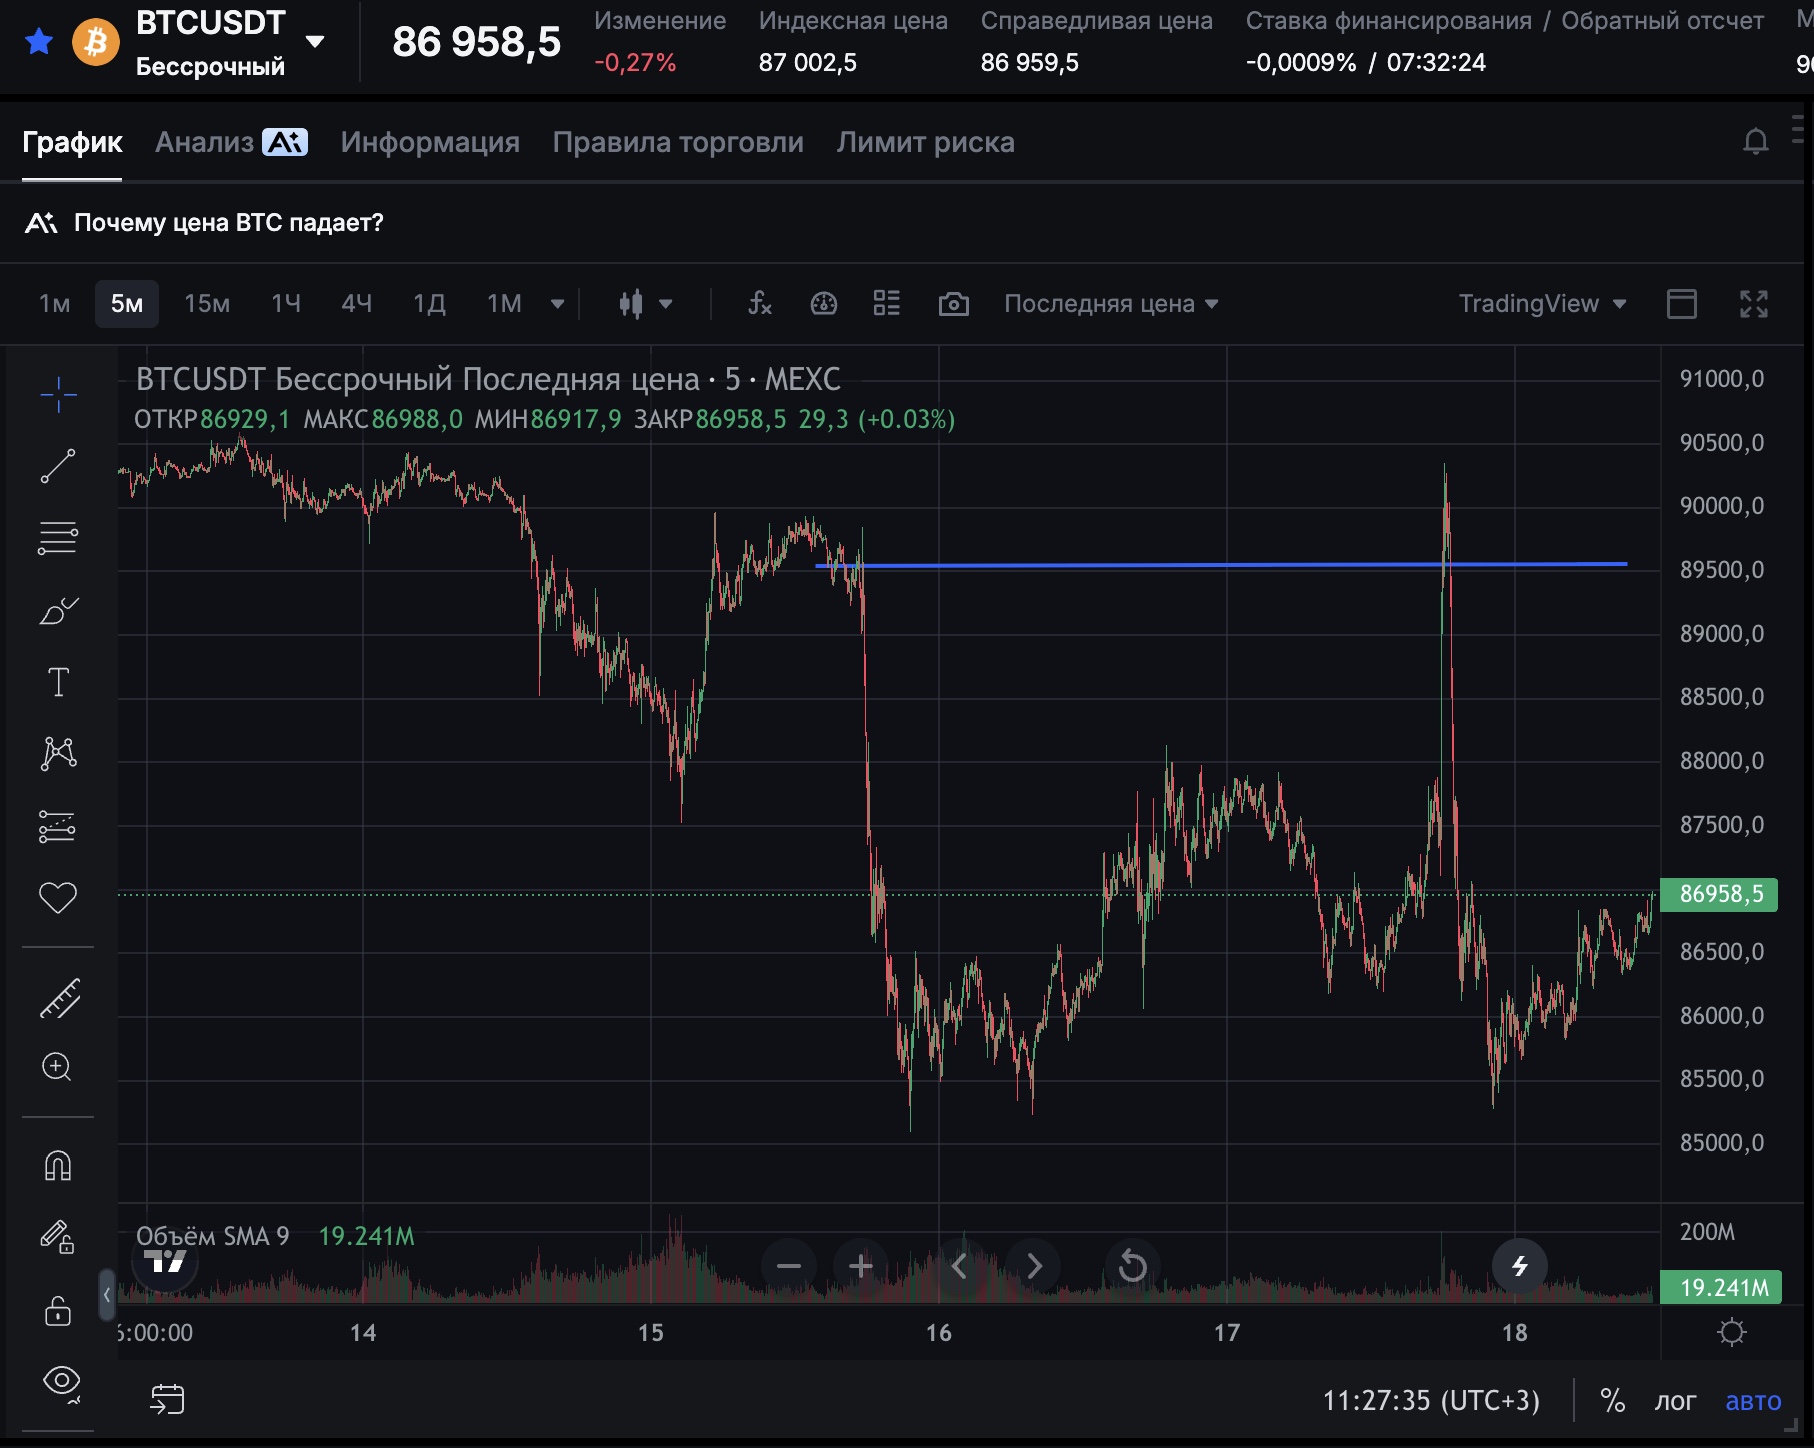The image size is (1814, 1448).
Task: Toggle percent scale mode
Action: (x=1612, y=1400)
